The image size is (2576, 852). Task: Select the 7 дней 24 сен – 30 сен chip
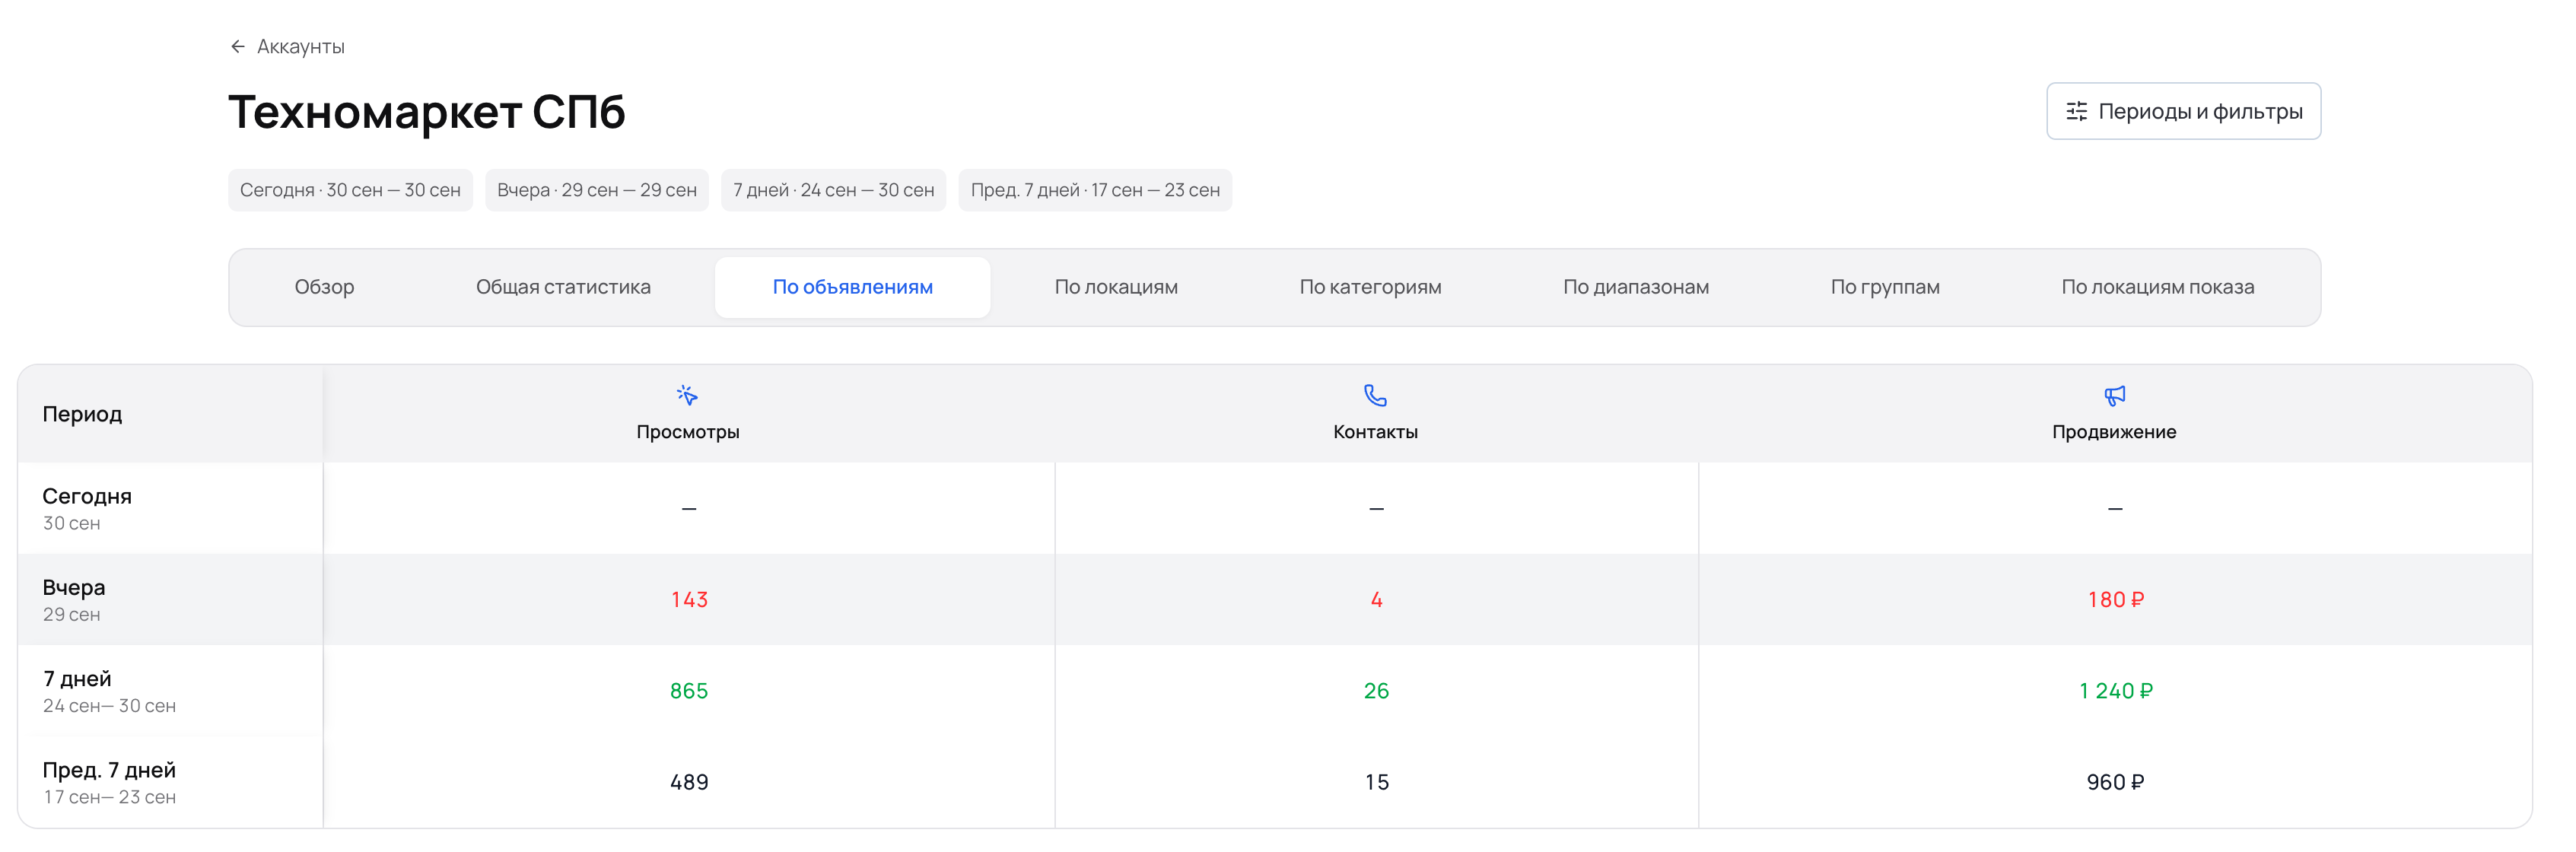tap(833, 190)
